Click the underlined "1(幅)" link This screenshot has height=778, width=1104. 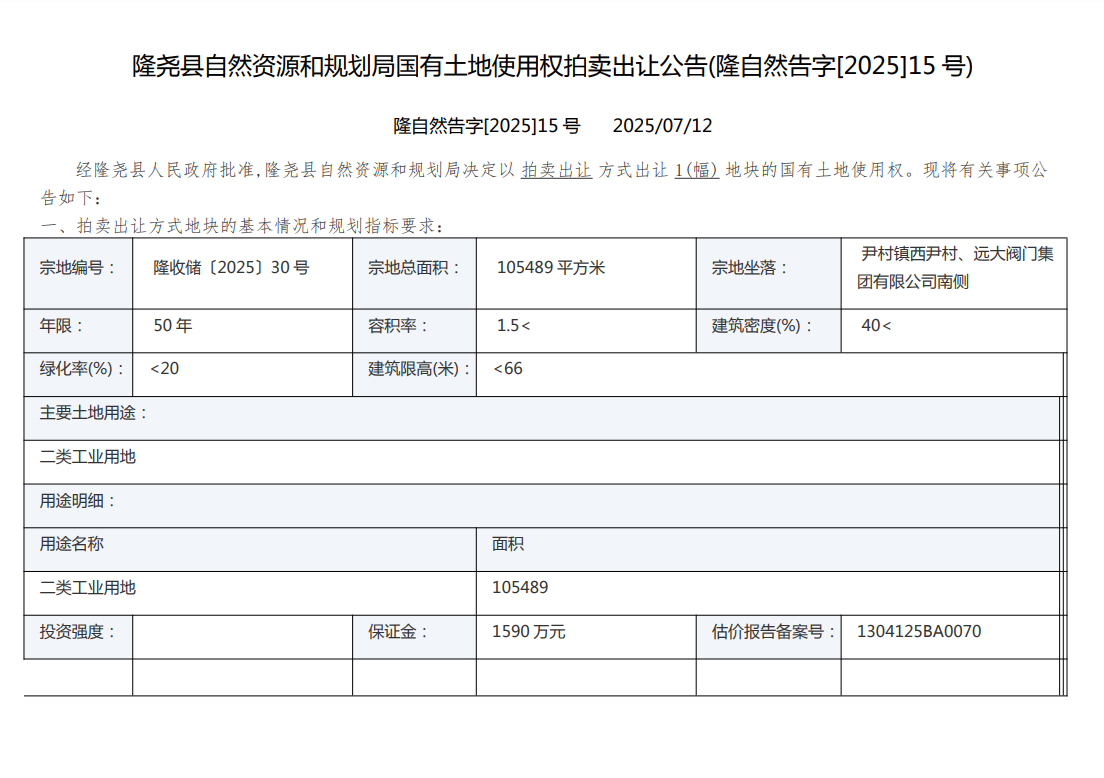click(696, 170)
